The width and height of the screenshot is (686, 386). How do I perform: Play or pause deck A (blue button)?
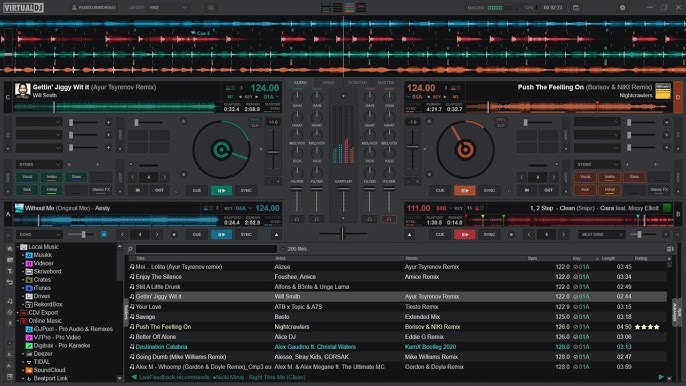221,235
